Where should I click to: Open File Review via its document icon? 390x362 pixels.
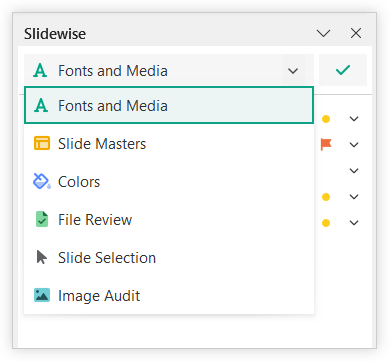click(42, 219)
